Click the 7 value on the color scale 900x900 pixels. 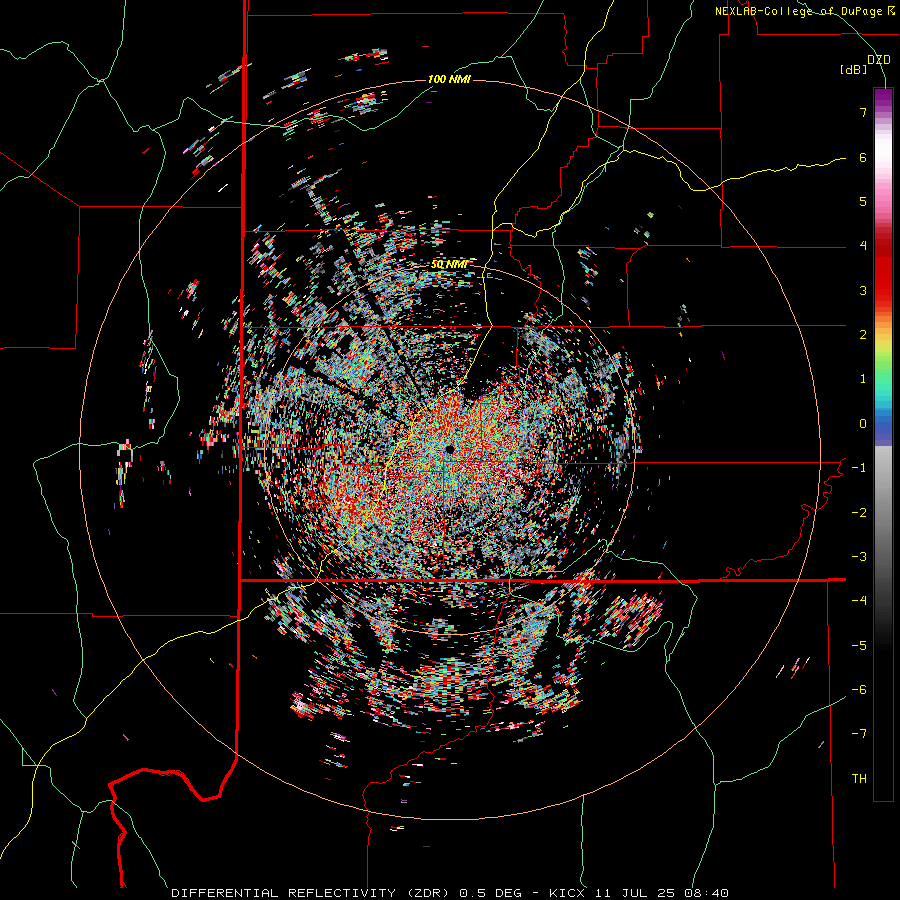click(x=863, y=112)
